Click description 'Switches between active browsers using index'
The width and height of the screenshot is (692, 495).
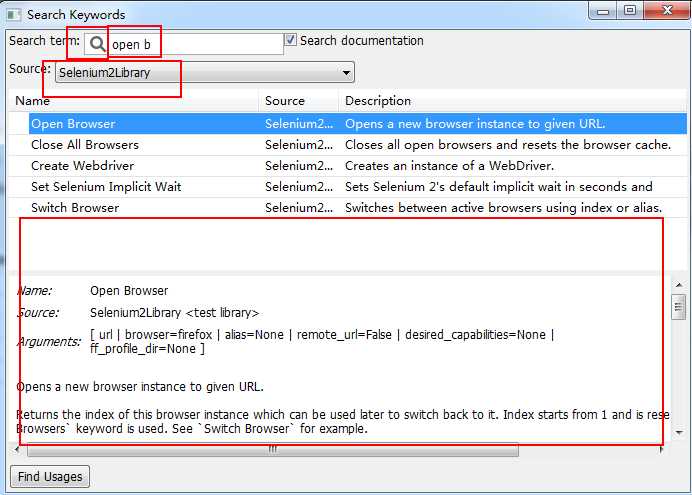click(x=504, y=208)
